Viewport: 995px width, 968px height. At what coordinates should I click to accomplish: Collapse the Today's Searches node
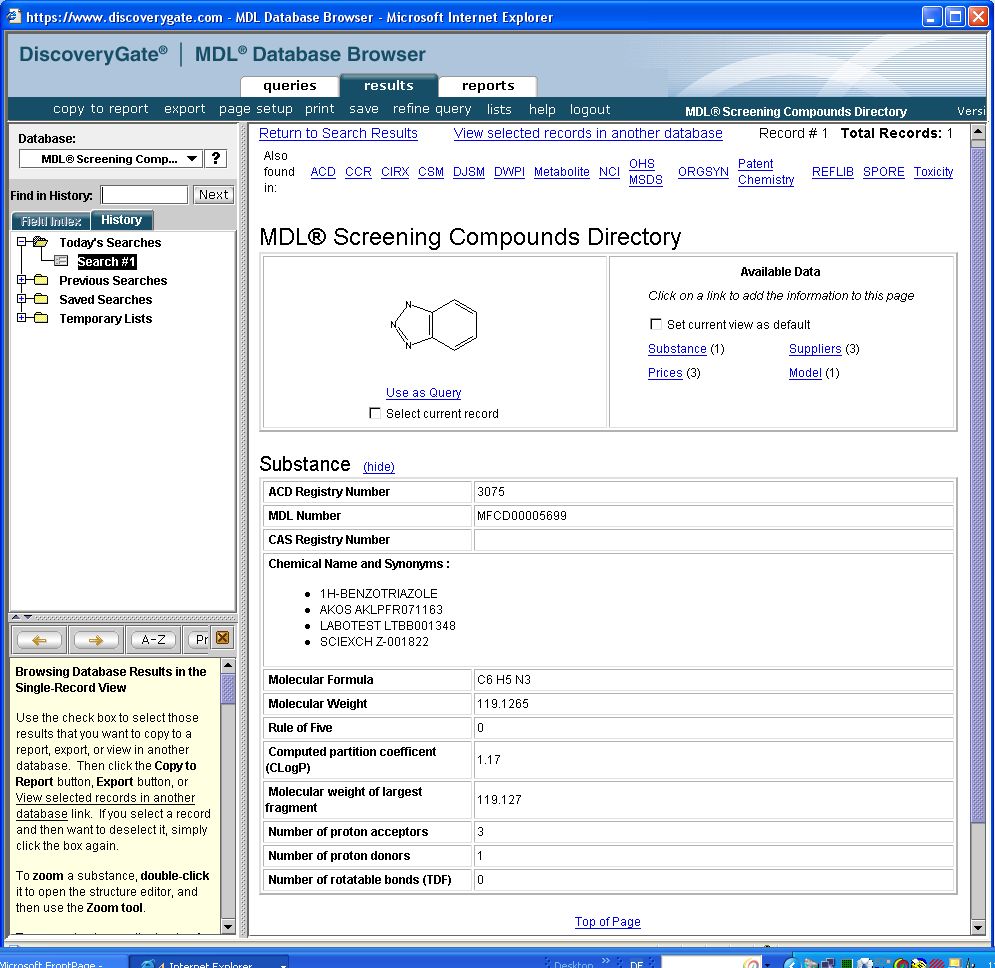[x=22, y=243]
